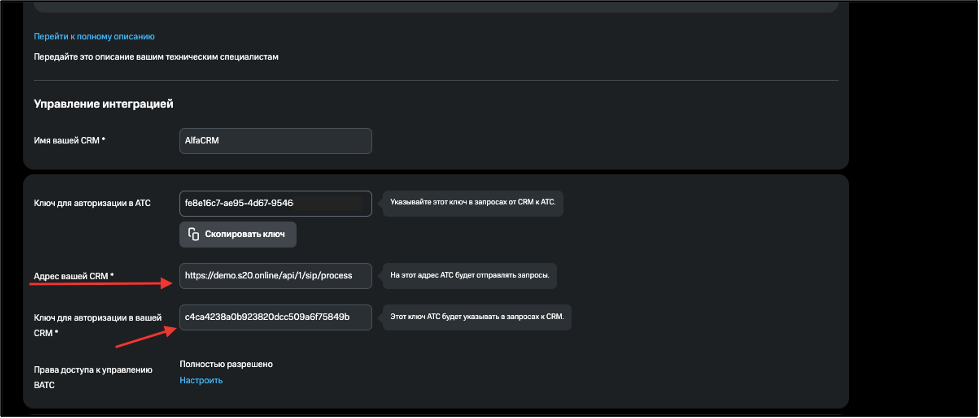This screenshot has height=418, width=979.
Task: Click the Адрес вашей CRM label
Action: click(74, 276)
